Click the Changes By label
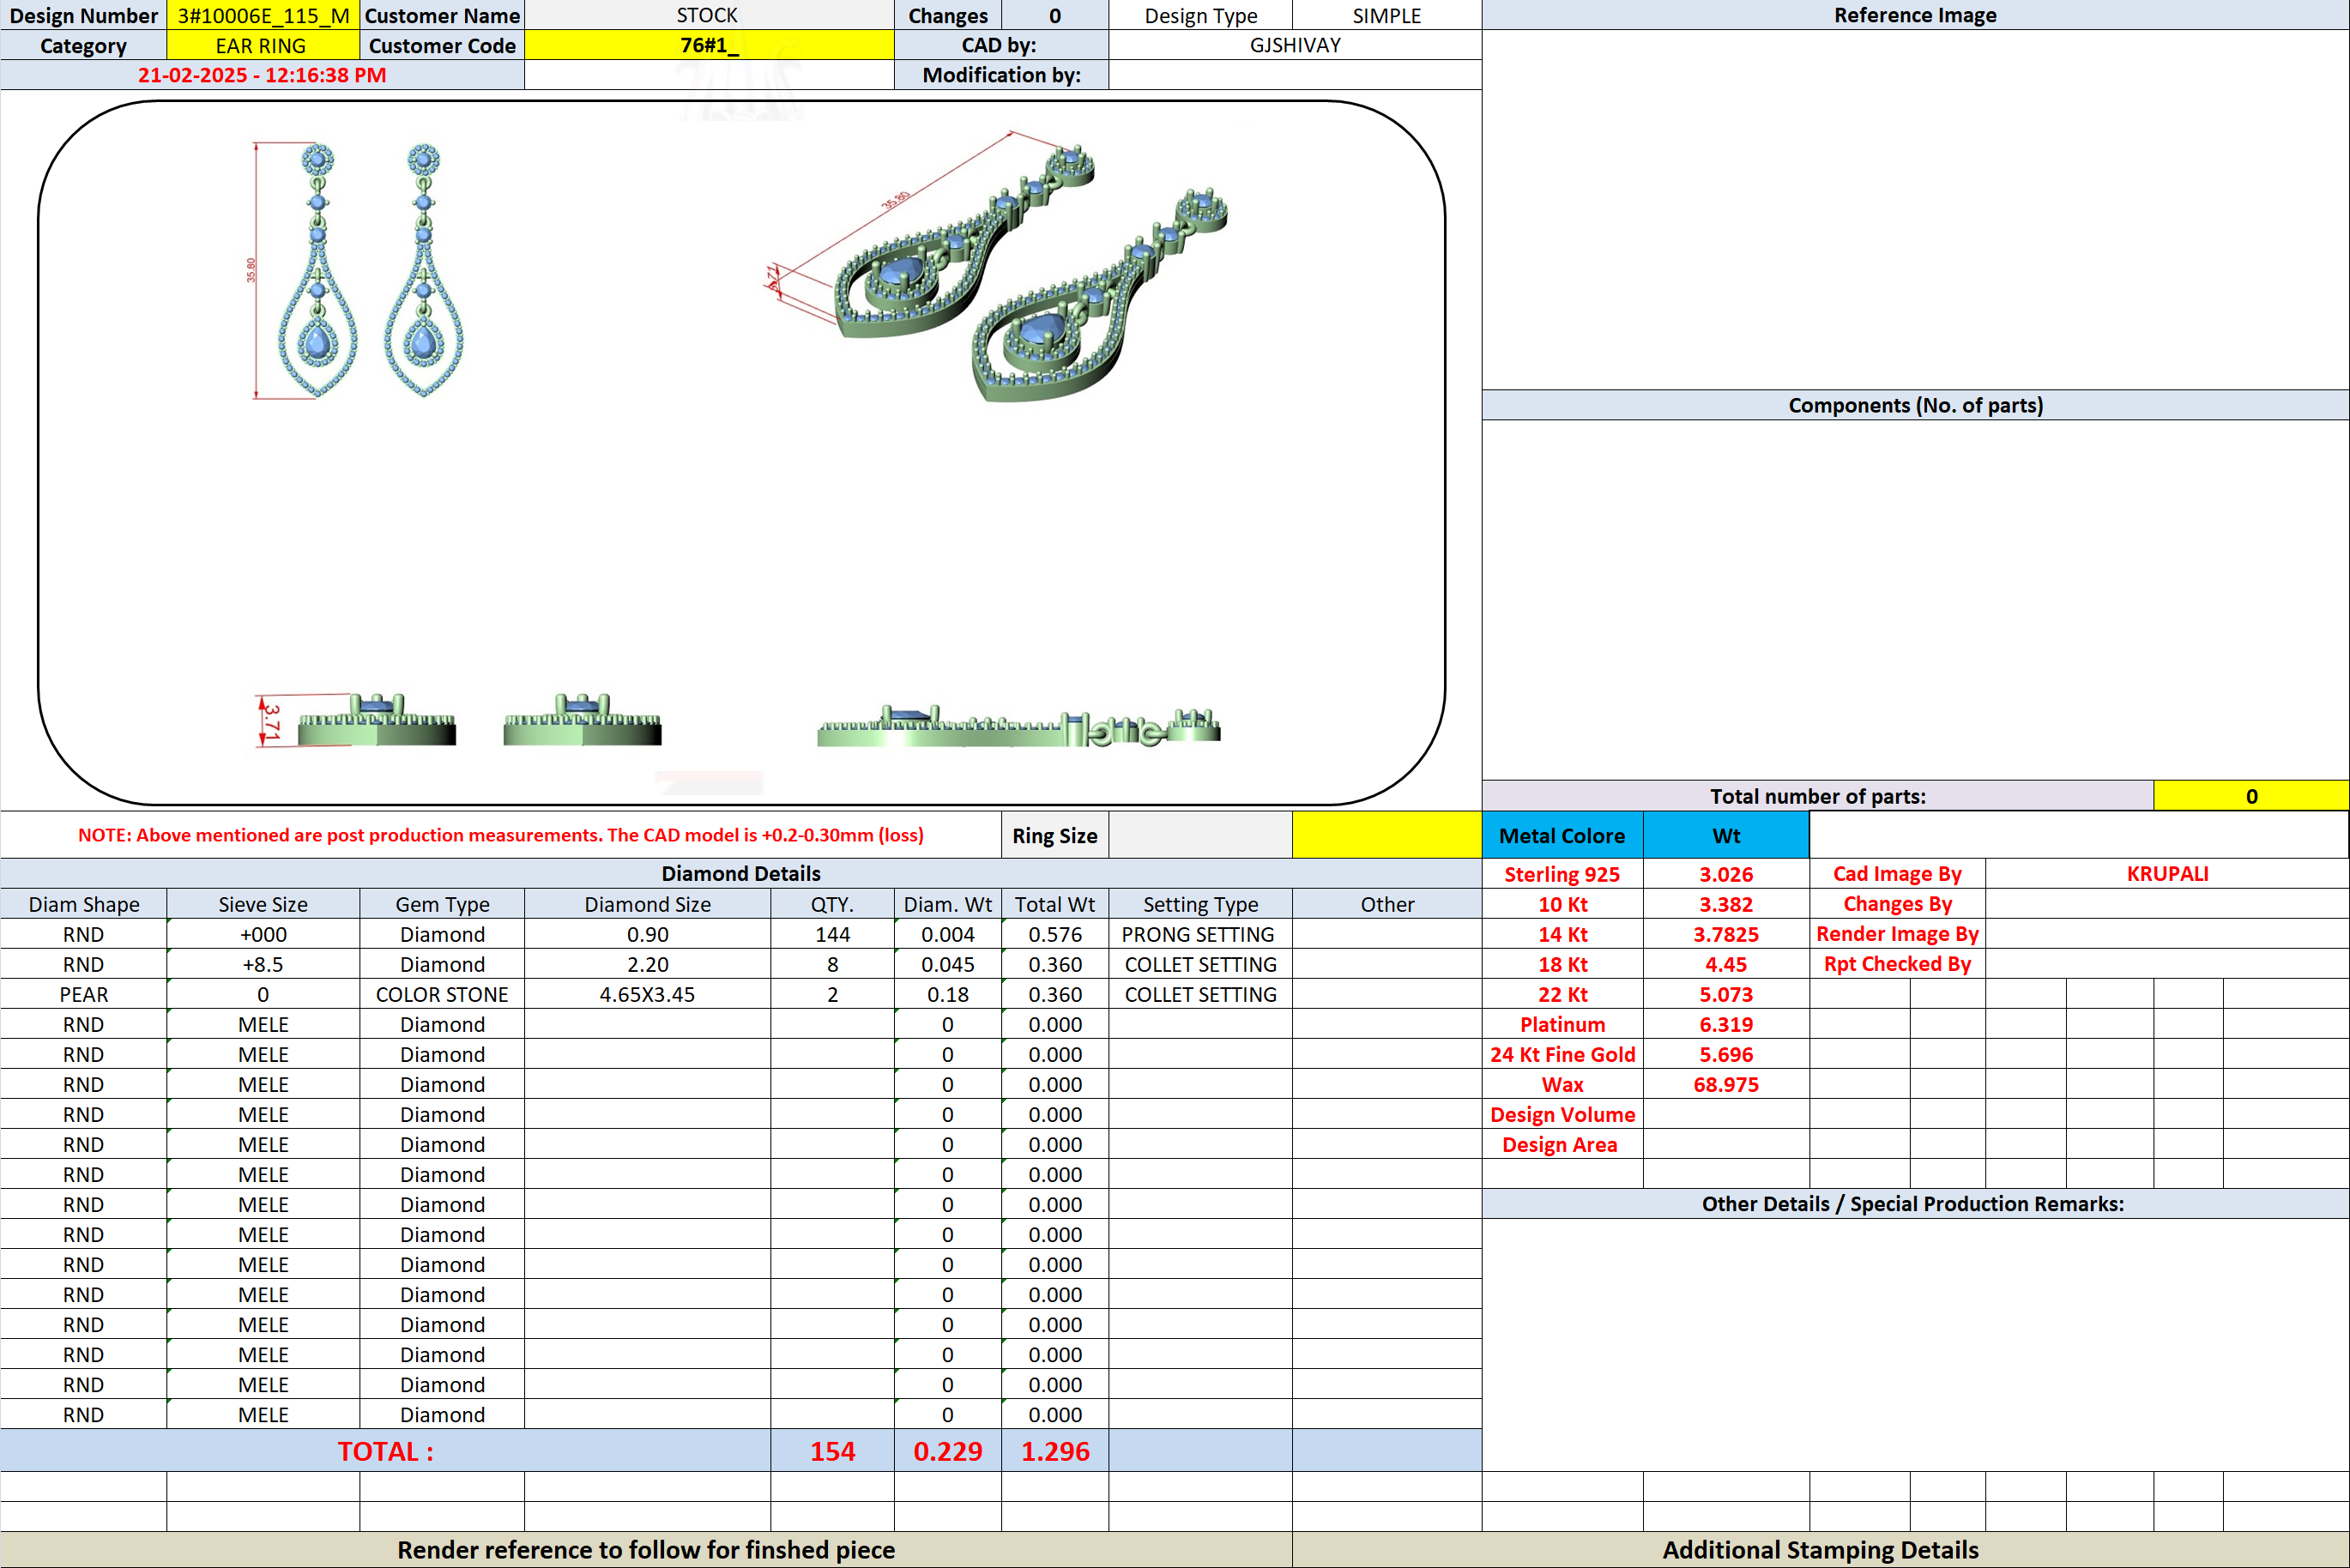This screenshot has width=2350, height=1568. click(1897, 904)
